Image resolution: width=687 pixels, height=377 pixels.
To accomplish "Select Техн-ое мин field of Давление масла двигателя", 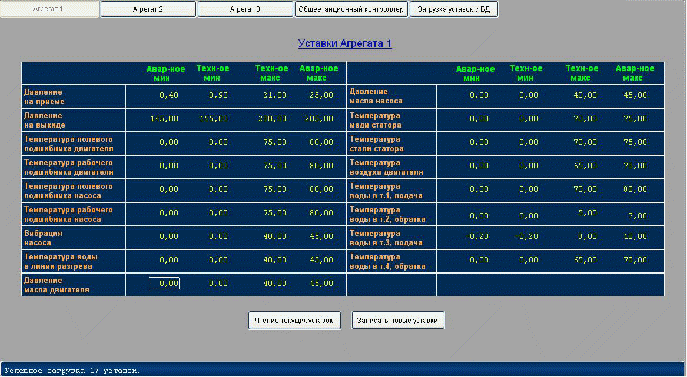I will (214, 284).
